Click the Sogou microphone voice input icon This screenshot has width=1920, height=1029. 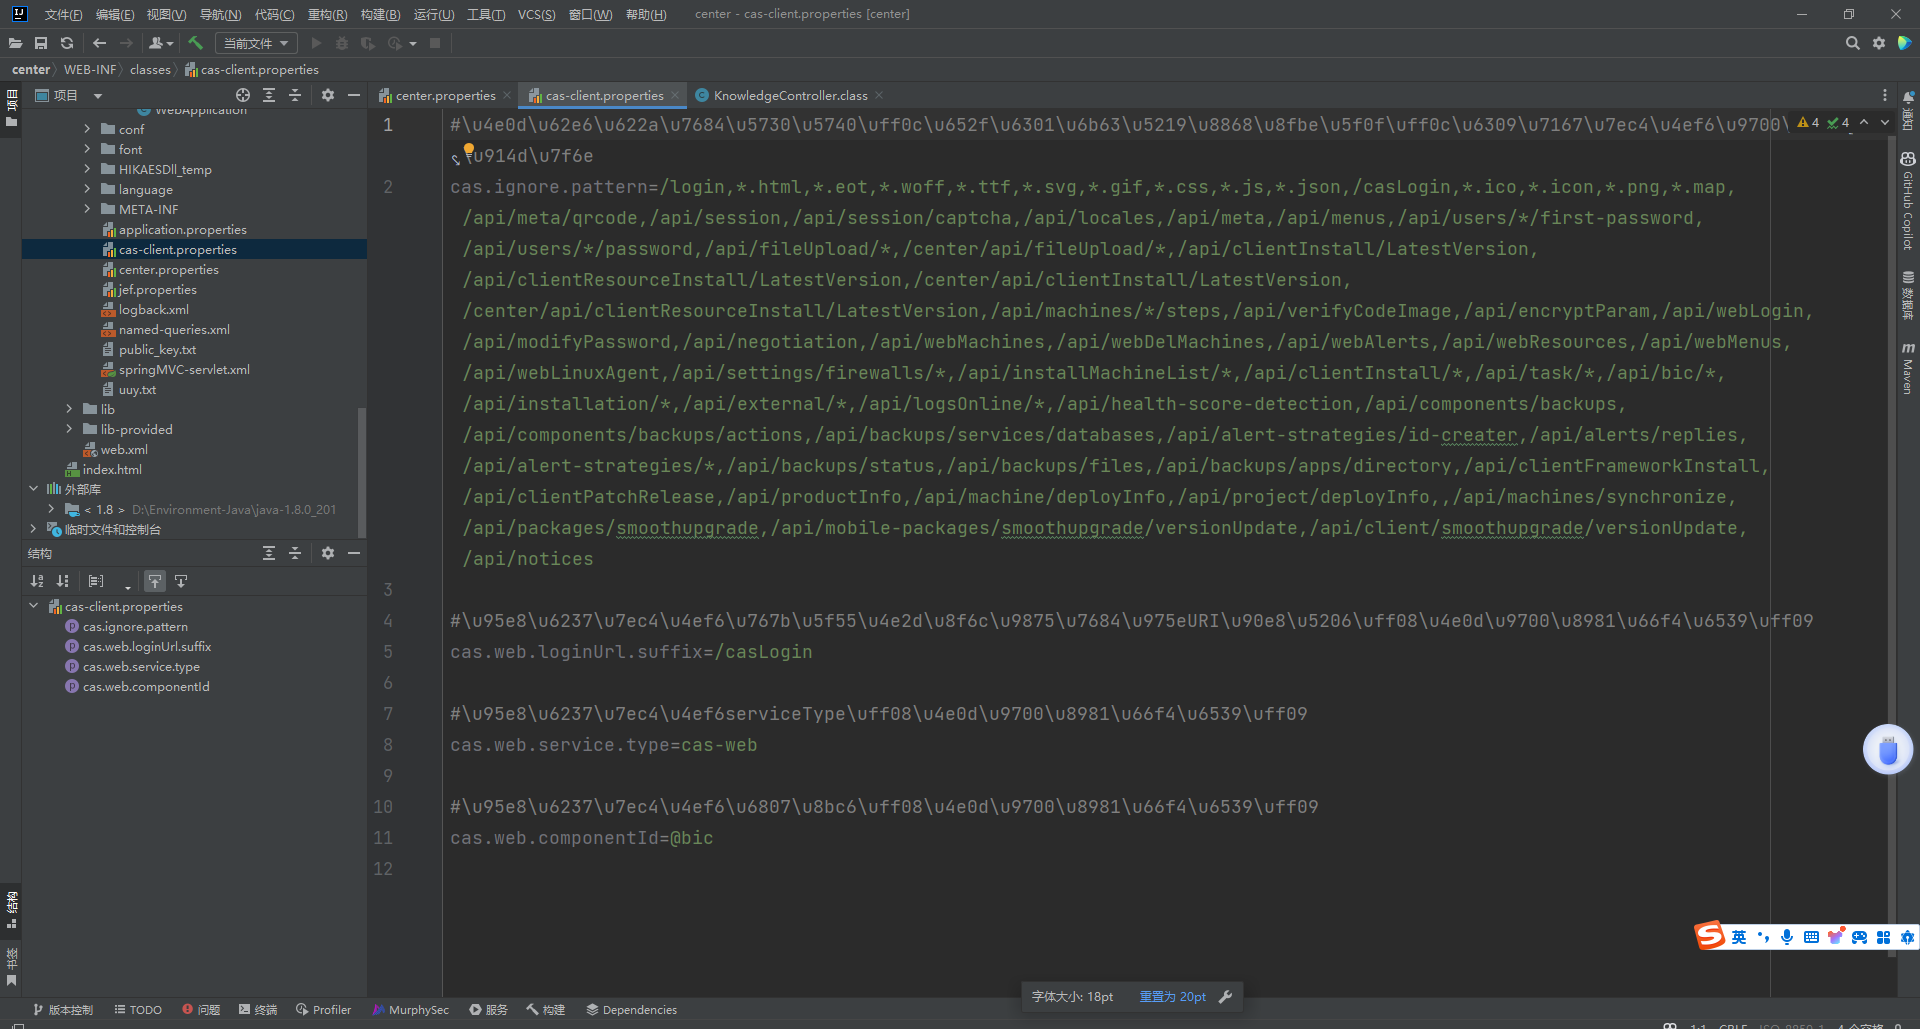tap(1787, 937)
